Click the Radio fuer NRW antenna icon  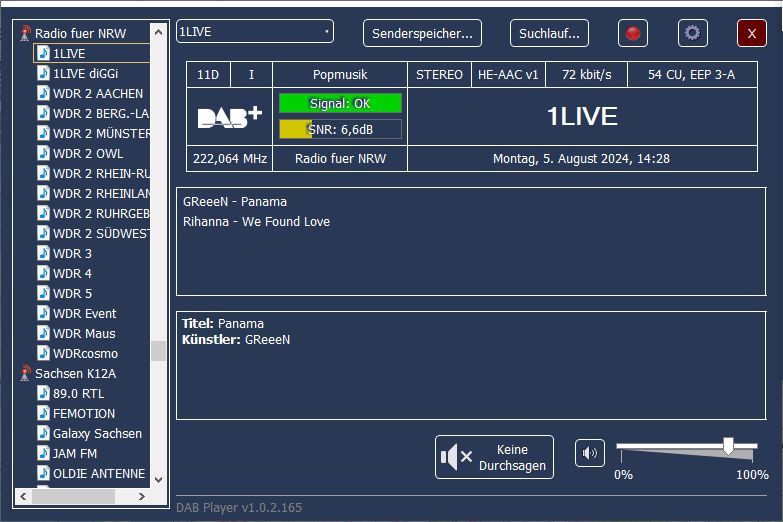click(x=25, y=34)
